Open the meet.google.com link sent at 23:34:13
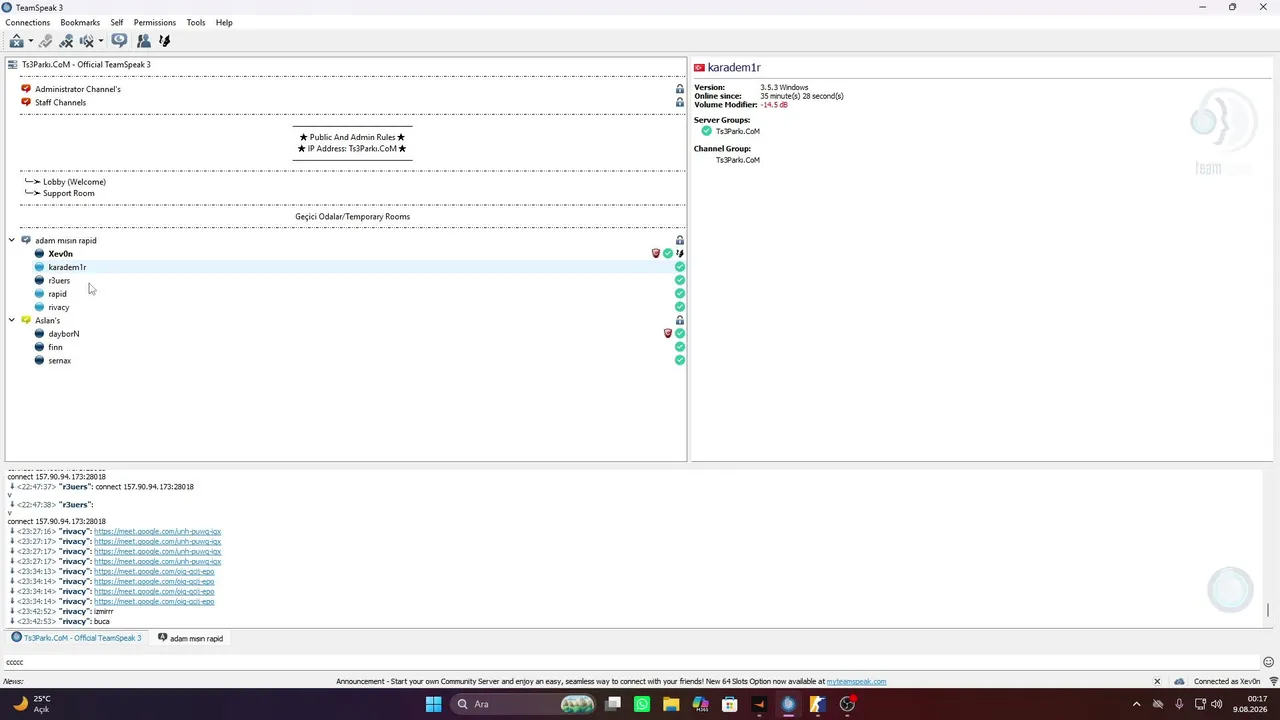Viewport: 1280px width, 720px height. [x=154, y=572]
